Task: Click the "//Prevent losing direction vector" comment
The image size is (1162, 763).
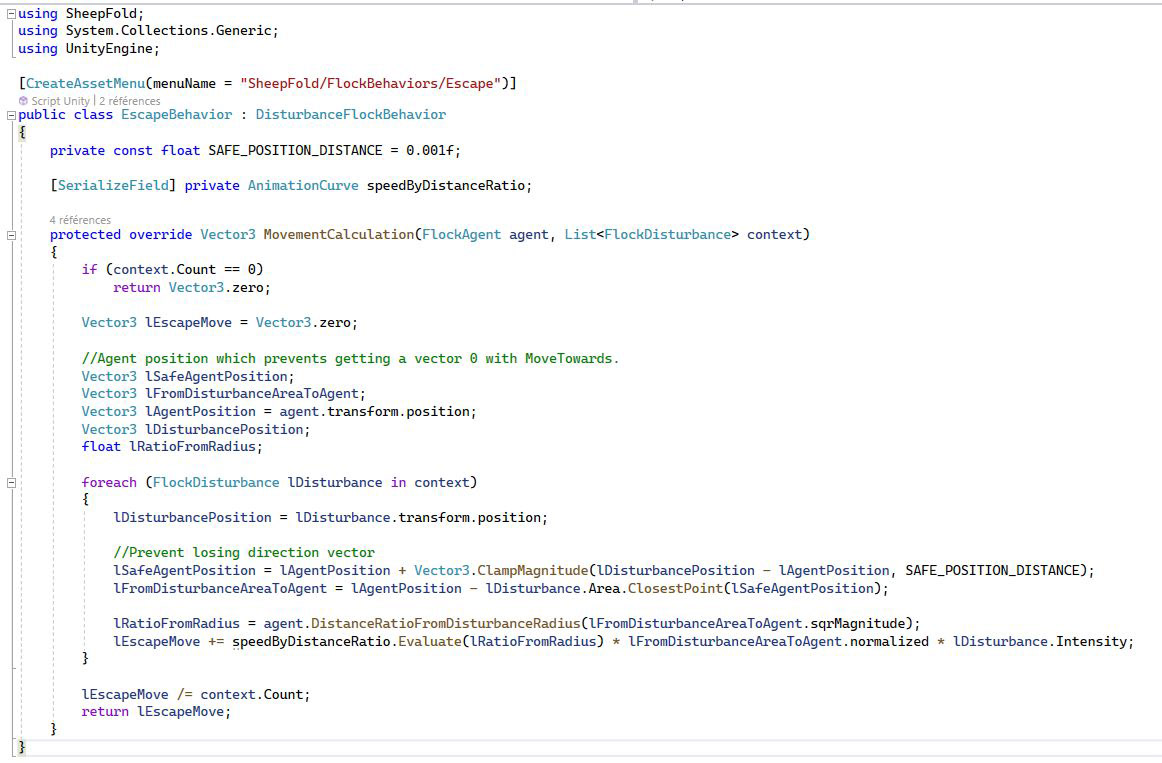Action: pos(244,553)
